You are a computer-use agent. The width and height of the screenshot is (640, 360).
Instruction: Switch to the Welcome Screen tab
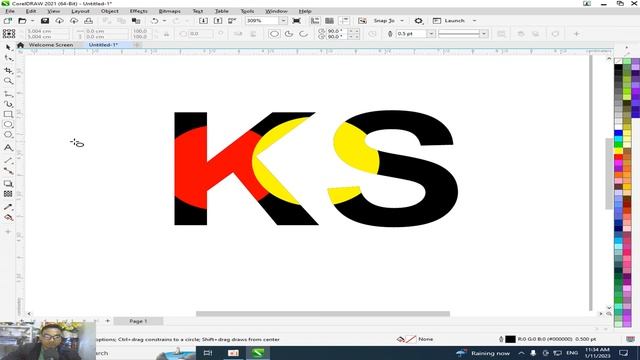coord(51,45)
